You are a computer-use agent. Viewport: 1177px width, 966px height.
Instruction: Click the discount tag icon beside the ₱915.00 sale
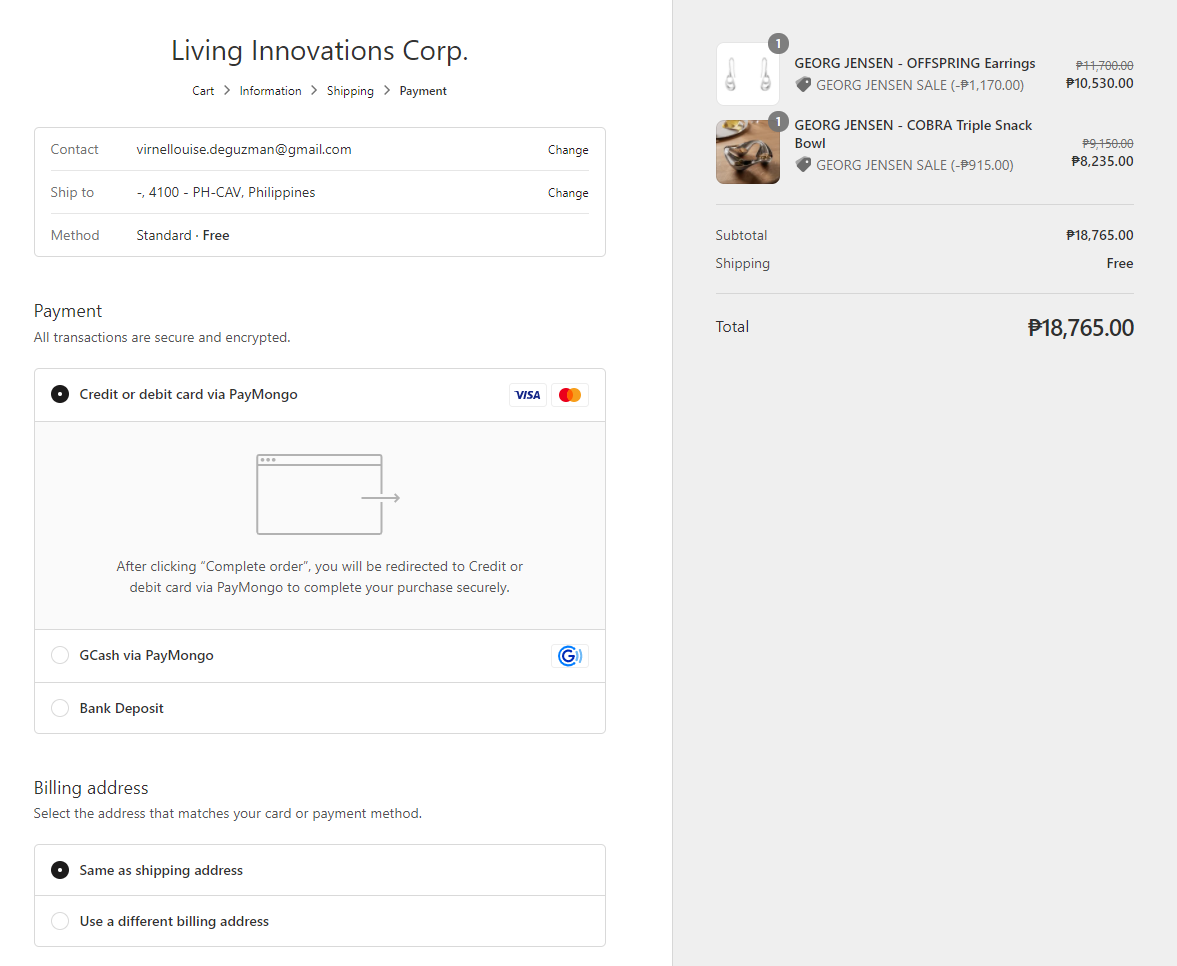click(803, 165)
